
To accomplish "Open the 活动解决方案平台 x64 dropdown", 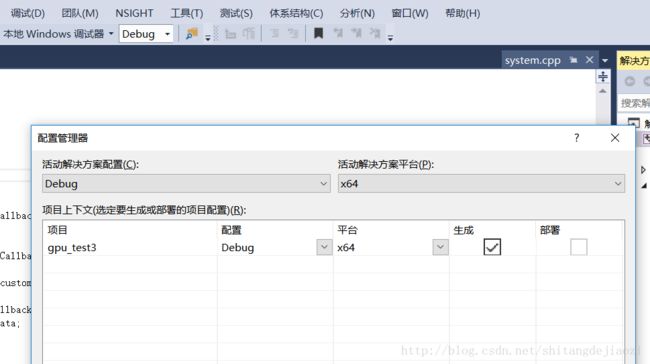I will (481, 184).
